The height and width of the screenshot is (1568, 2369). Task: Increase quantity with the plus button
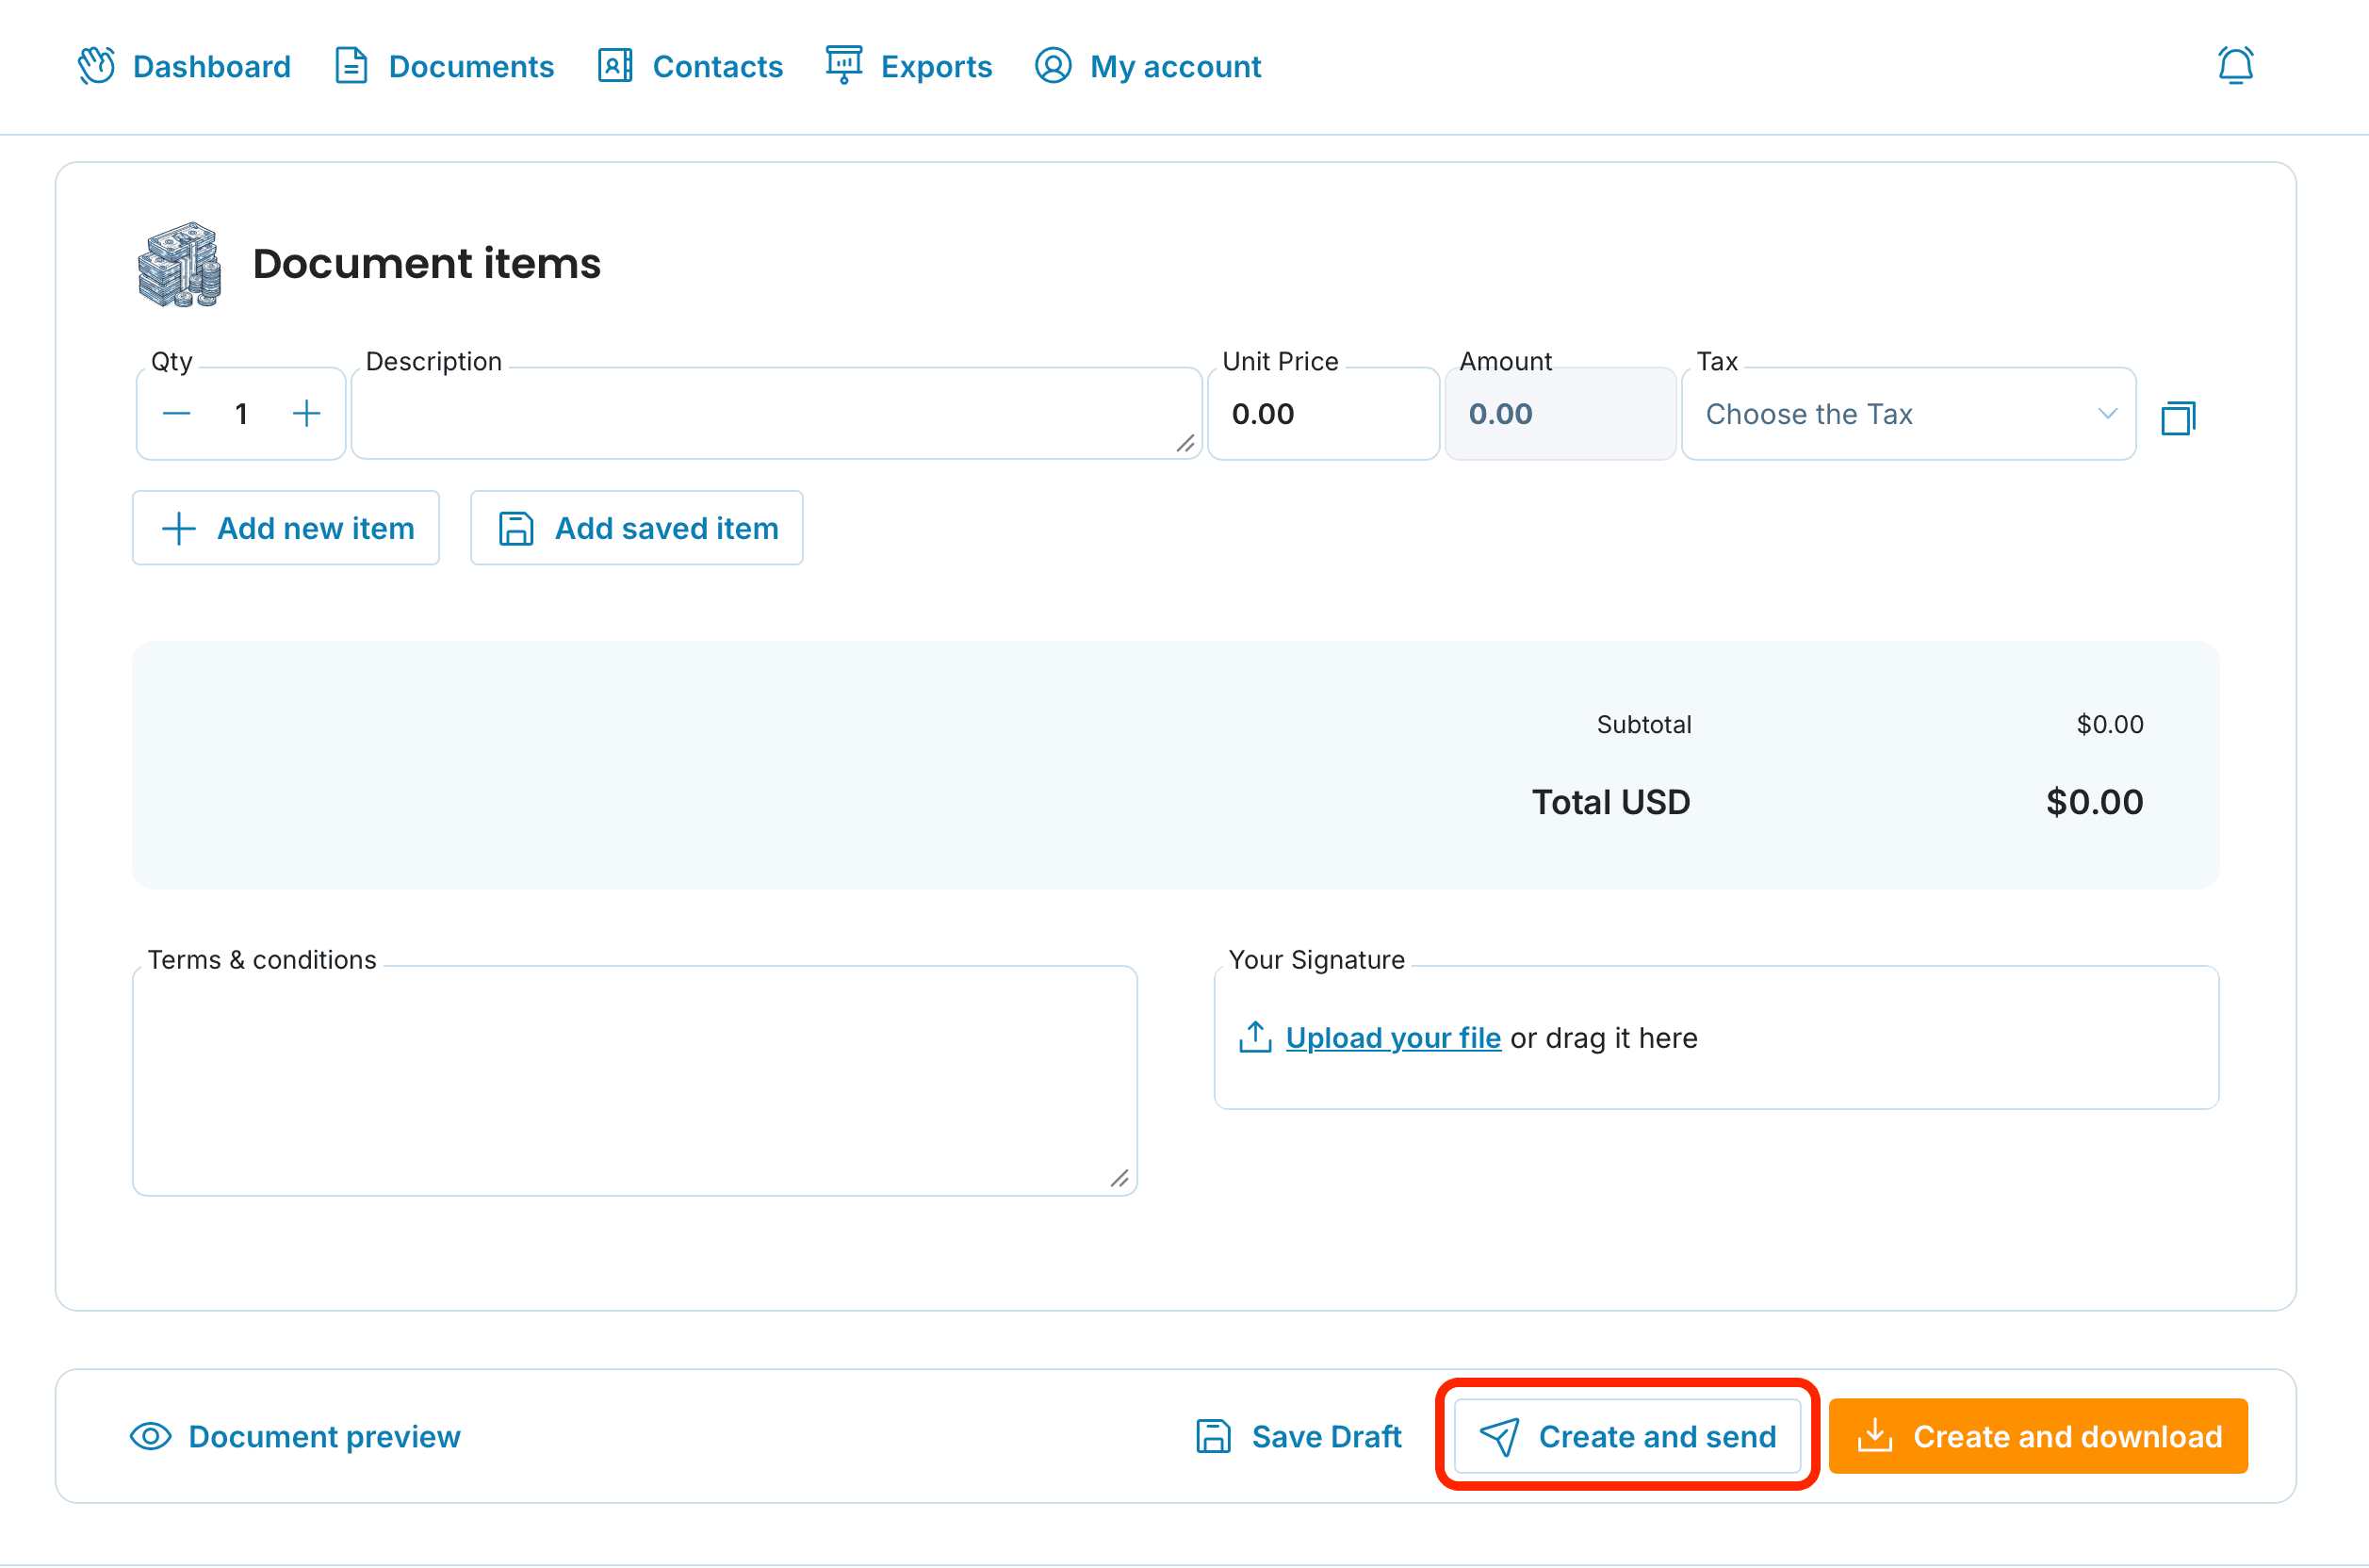point(306,413)
